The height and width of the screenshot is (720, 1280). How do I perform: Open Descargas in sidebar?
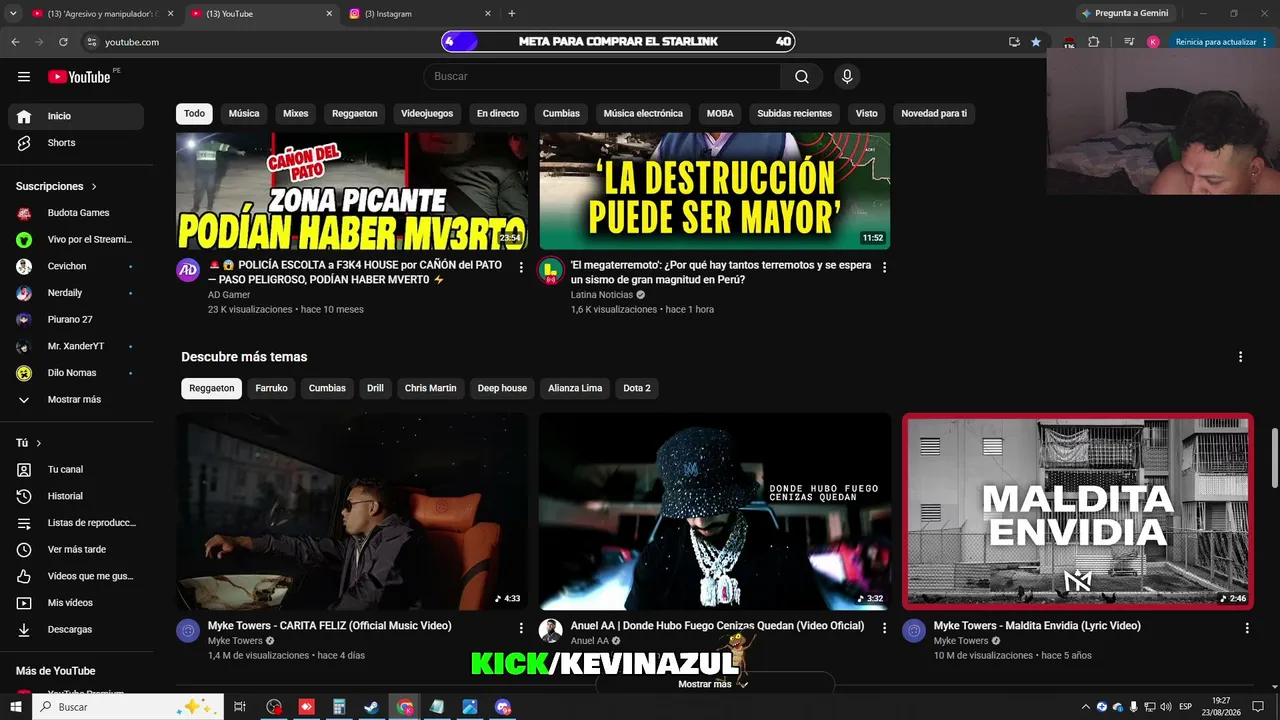click(76, 630)
